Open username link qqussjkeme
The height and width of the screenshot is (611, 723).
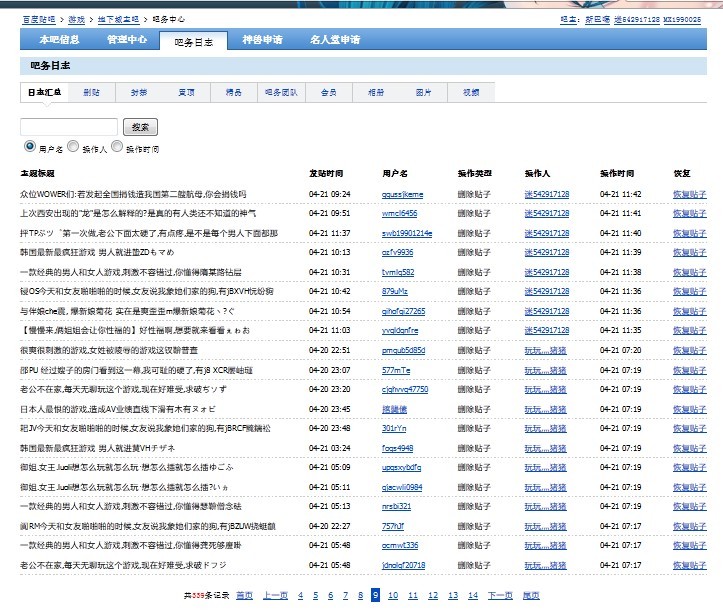(402, 195)
